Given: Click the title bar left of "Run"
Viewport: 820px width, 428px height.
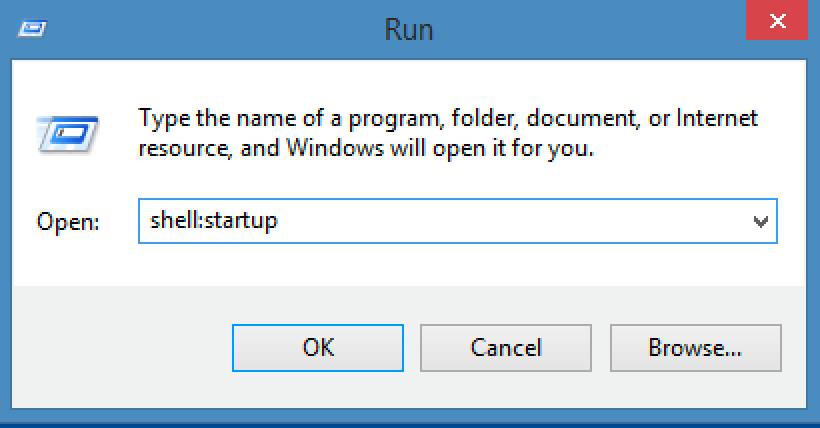Looking at the screenshot, I should pos(200,28).
